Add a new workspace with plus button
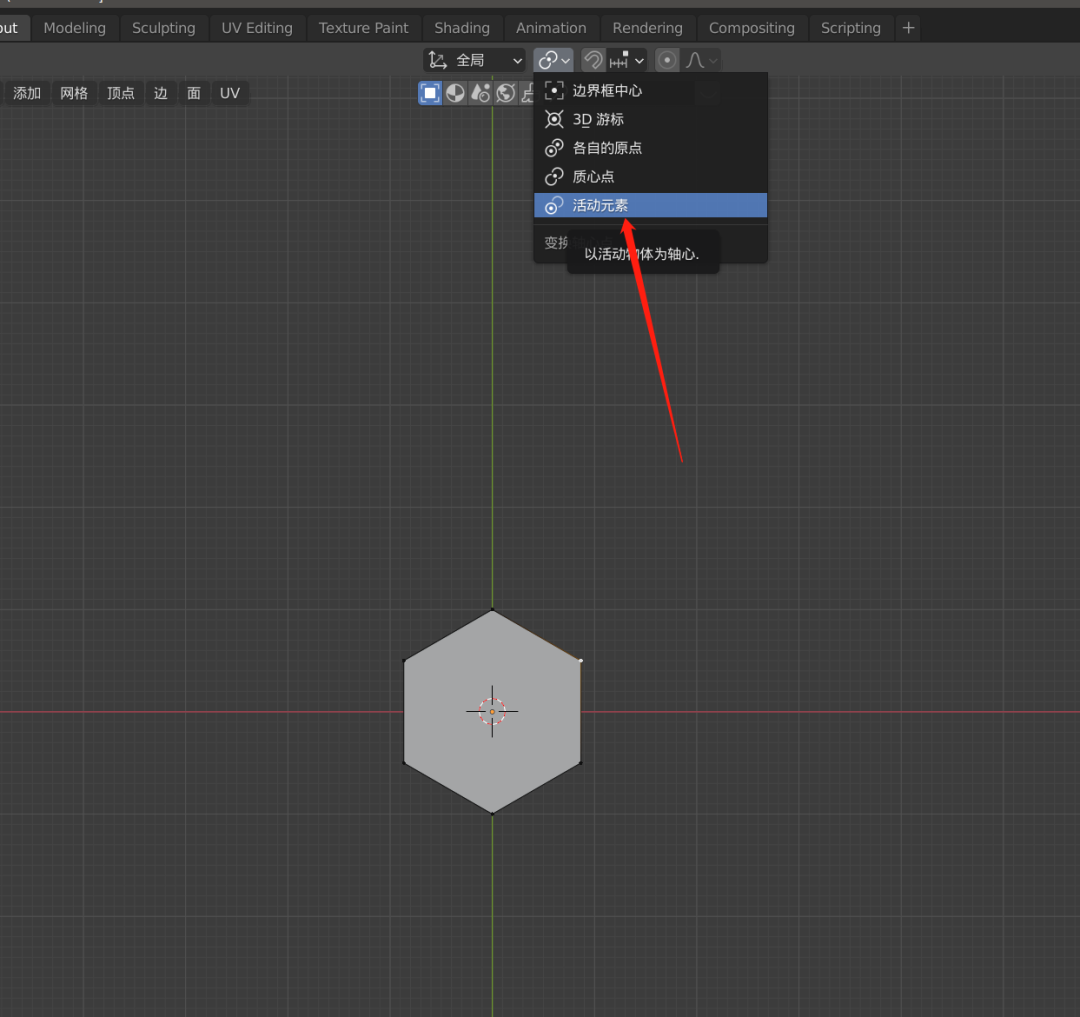This screenshot has height=1017, width=1080. tap(908, 28)
